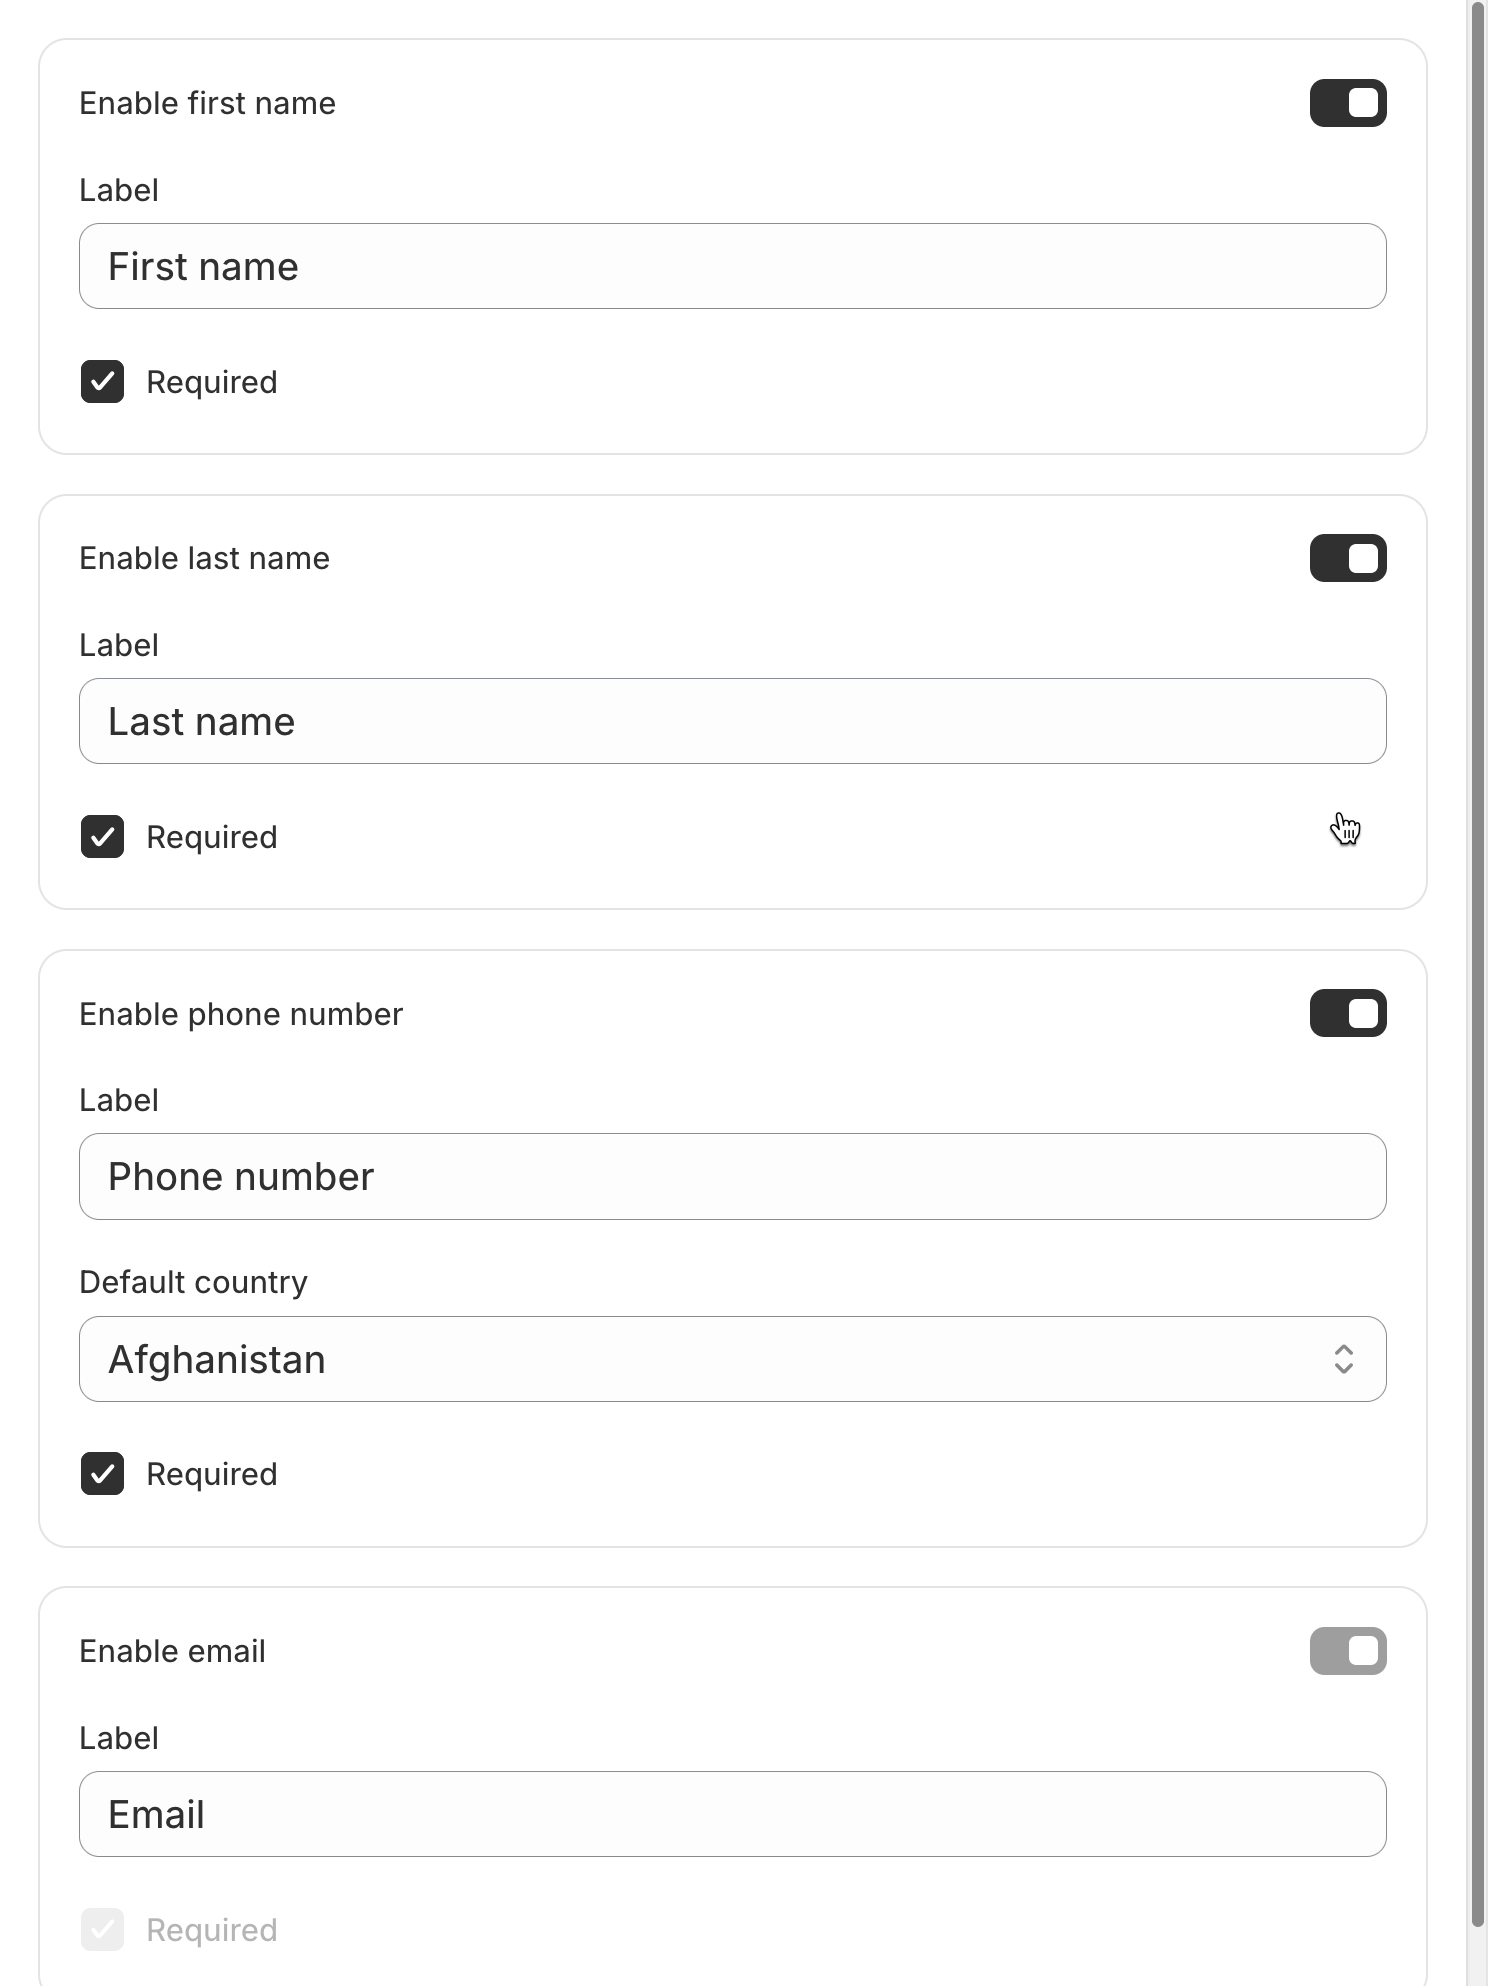Uncheck Required under the last name label
The width and height of the screenshot is (1488, 1986).
coord(102,837)
